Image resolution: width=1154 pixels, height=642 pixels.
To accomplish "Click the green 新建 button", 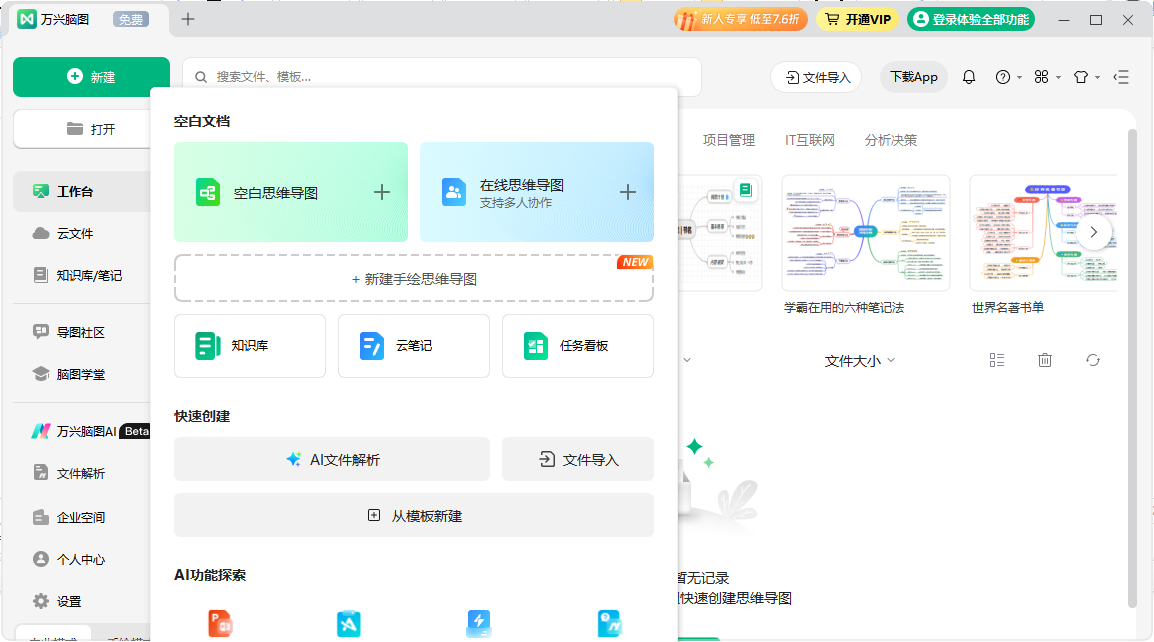I will point(91,77).
